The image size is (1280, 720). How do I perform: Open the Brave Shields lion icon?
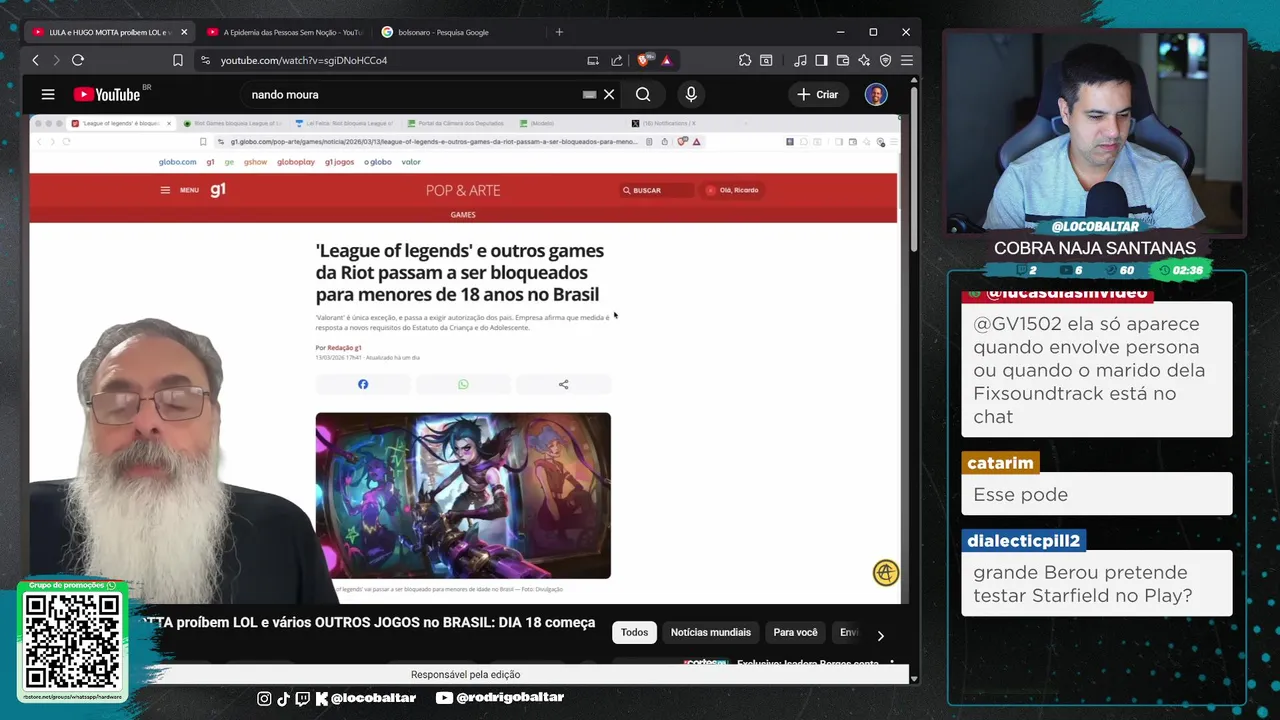(644, 60)
